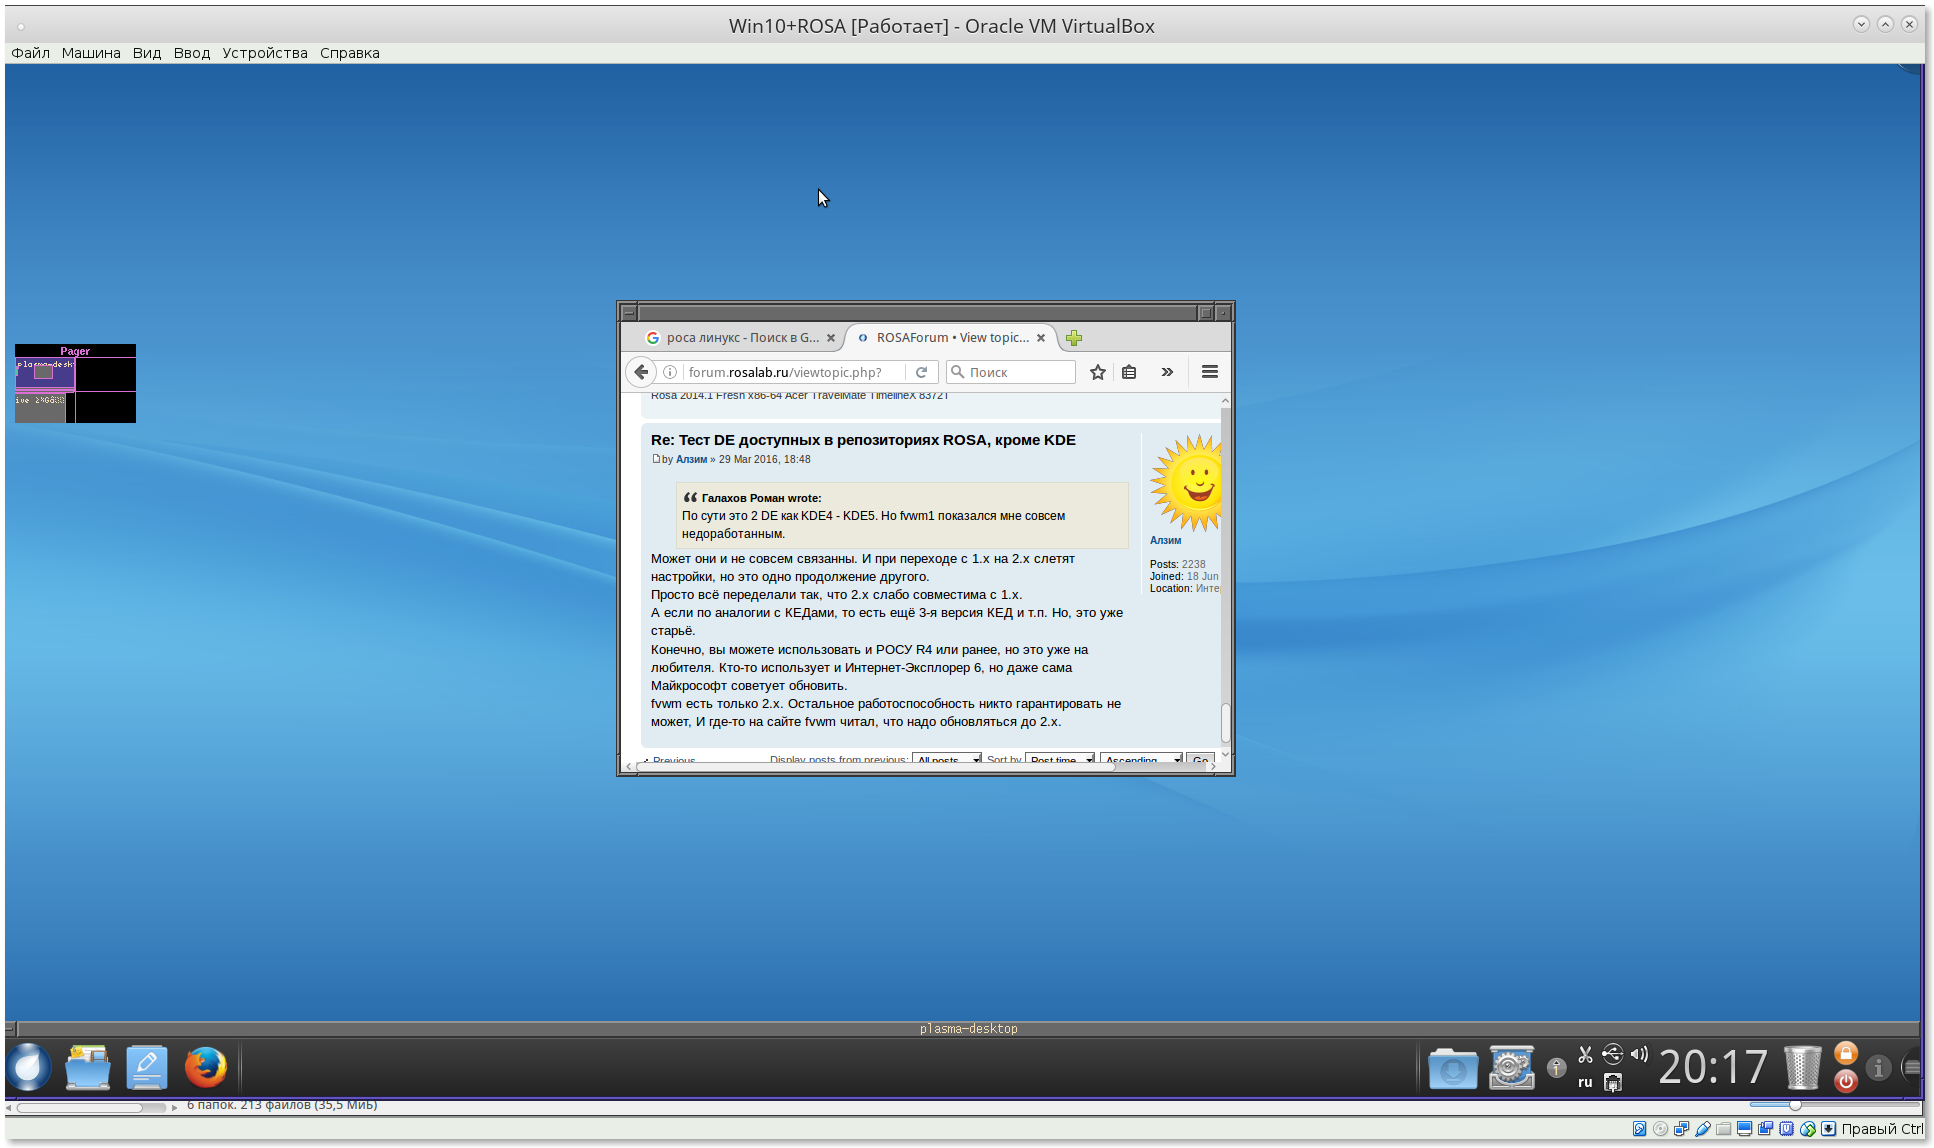1934x1148 pixels.
Task: Click the Firefox back arrow button
Action: (641, 372)
